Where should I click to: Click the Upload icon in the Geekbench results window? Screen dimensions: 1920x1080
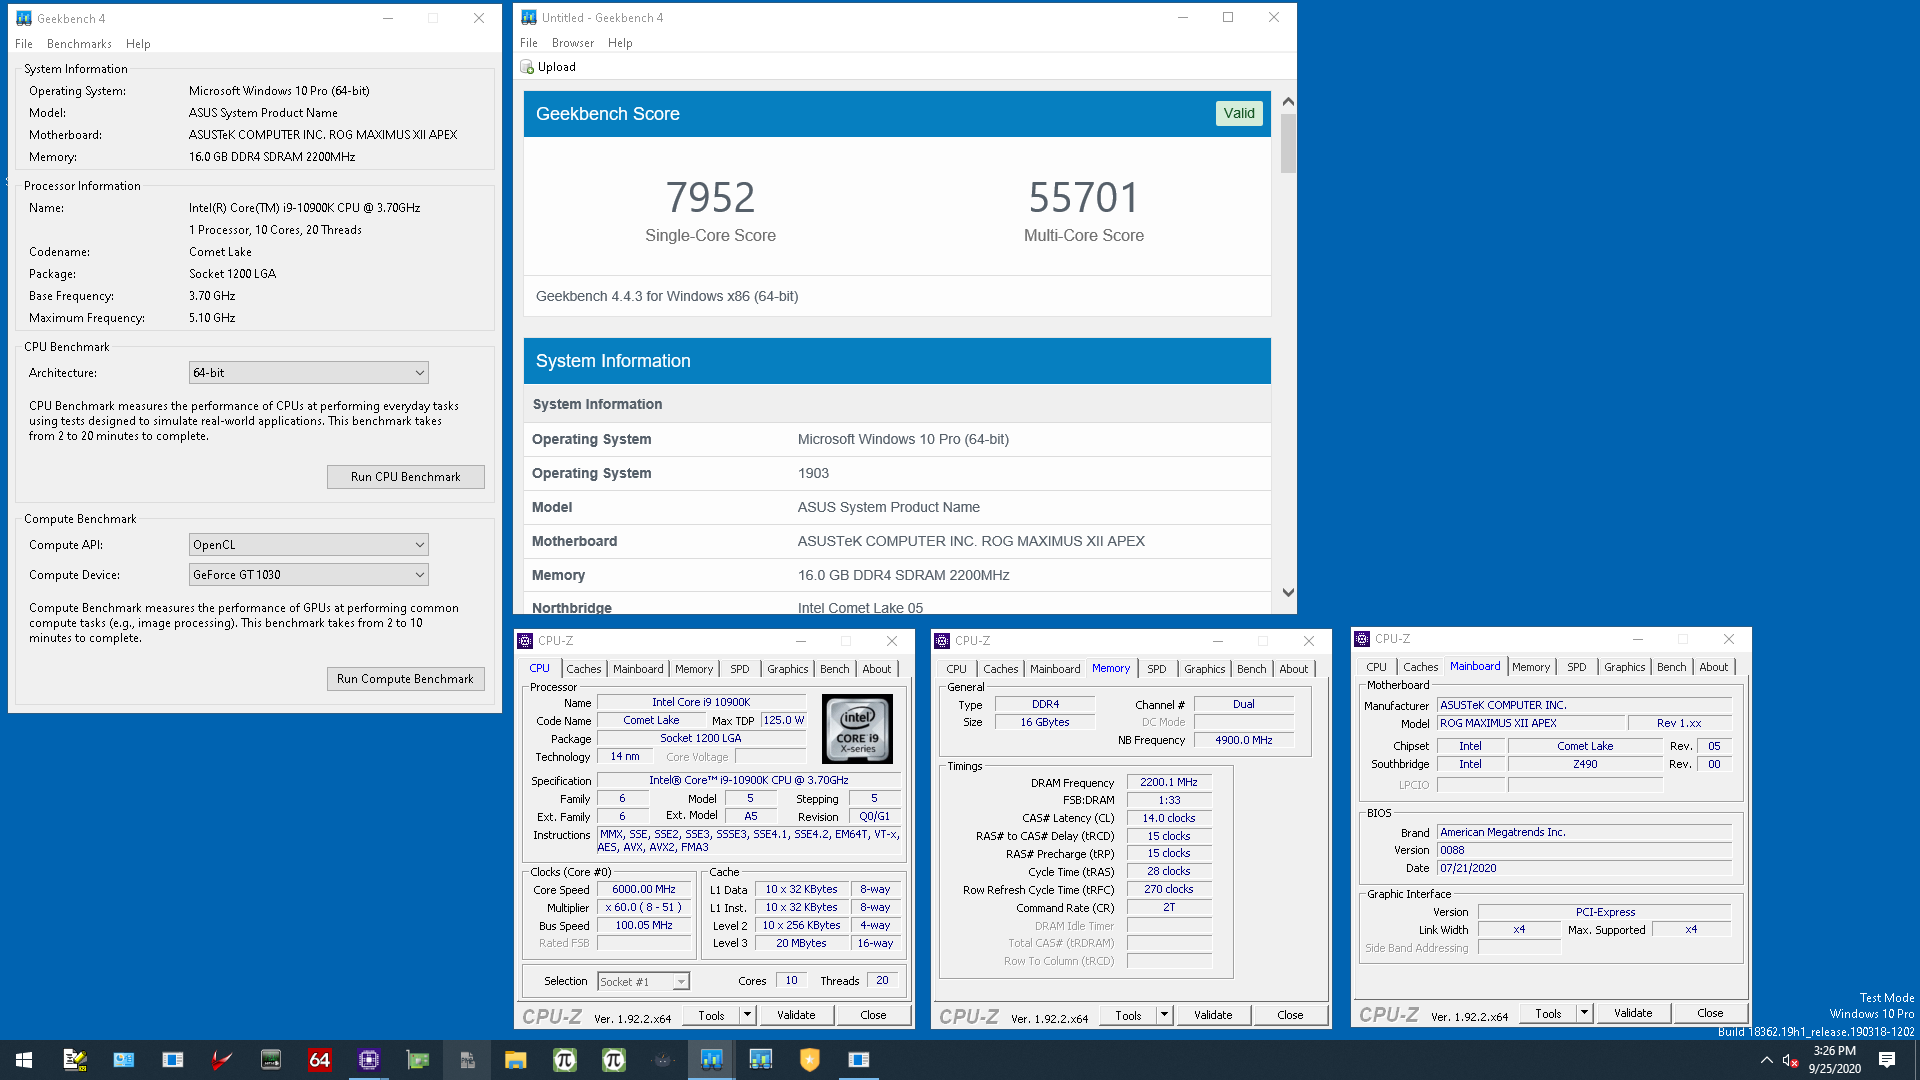click(x=527, y=67)
